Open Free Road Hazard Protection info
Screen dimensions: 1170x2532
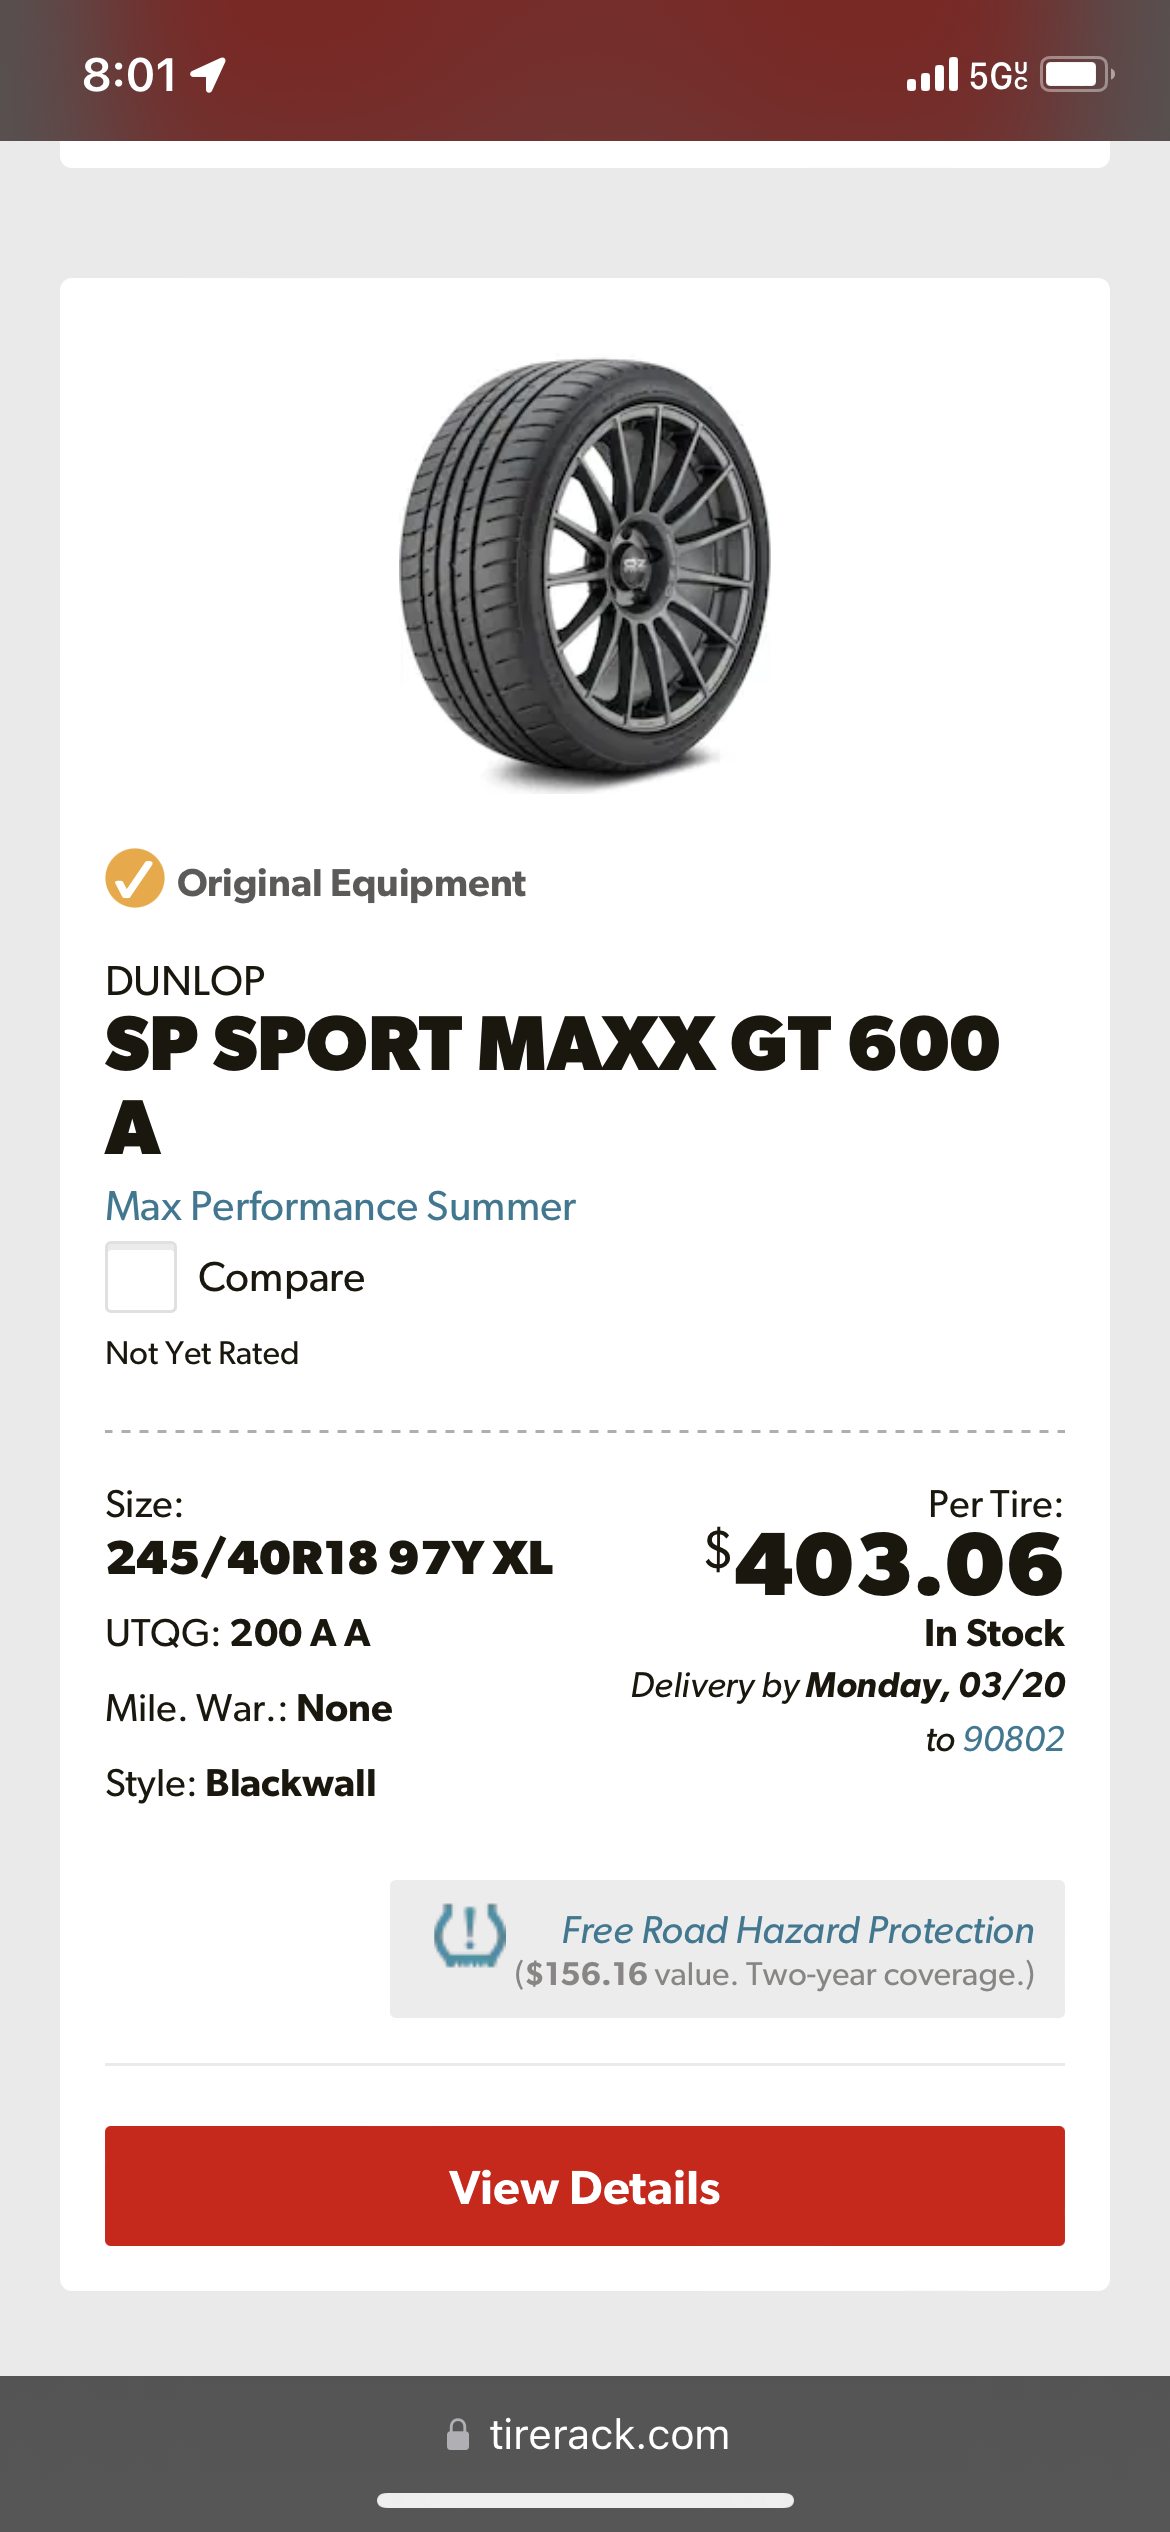[x=797, y=1930]
